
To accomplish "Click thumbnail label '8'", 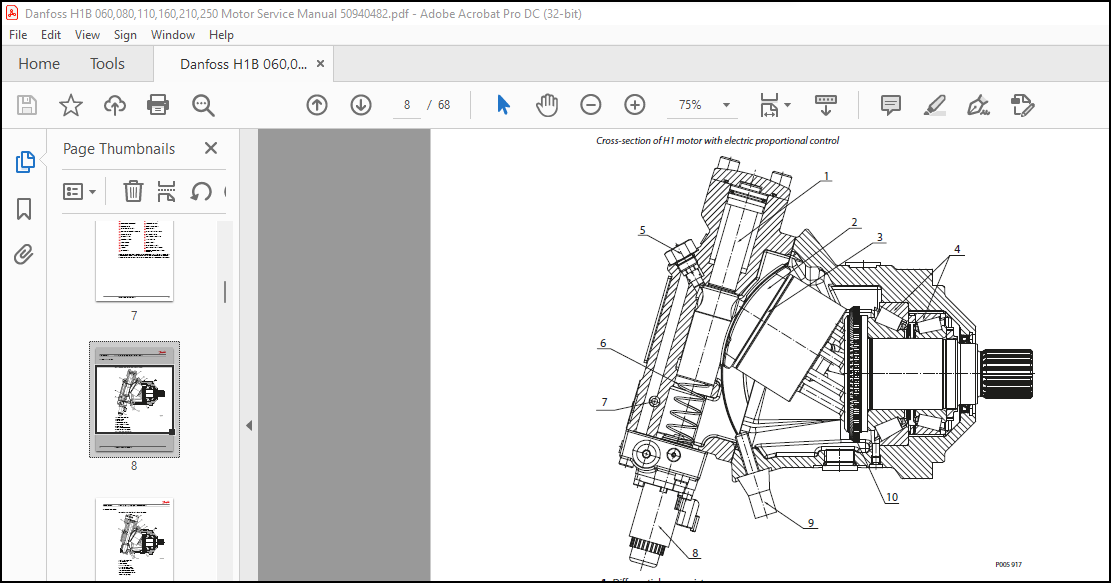I will [134, 465].
